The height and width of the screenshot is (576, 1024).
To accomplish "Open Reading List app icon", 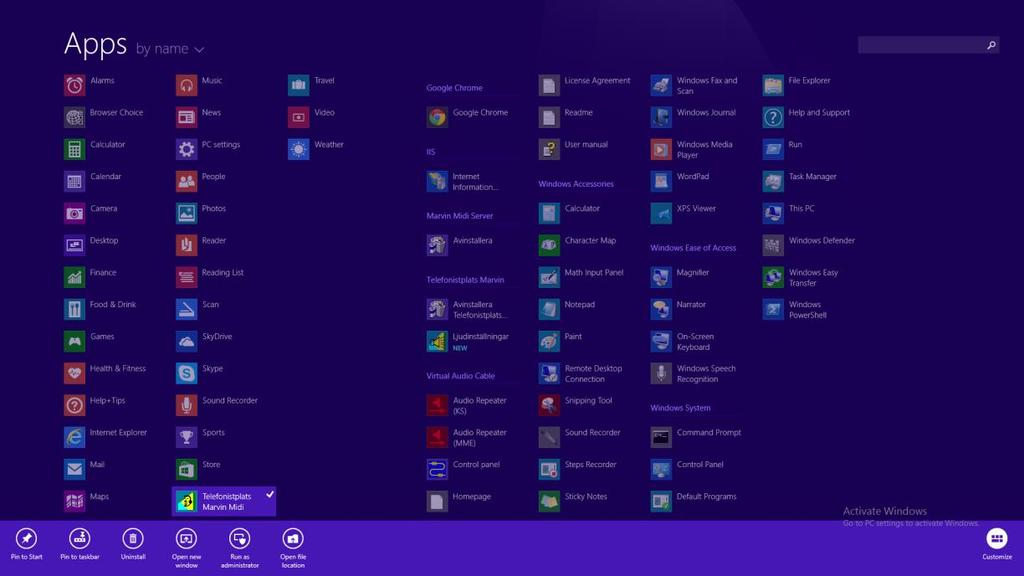I will pos(186,277).
